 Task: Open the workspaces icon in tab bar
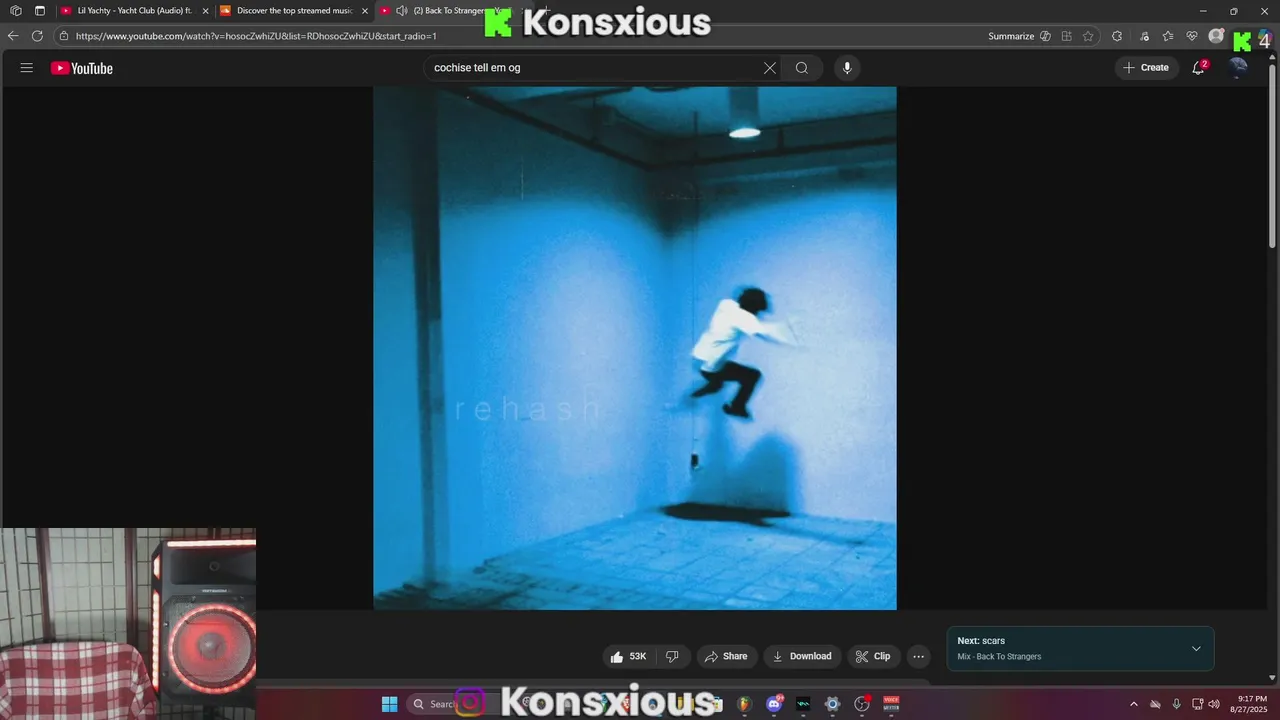(x=16, y=11)
